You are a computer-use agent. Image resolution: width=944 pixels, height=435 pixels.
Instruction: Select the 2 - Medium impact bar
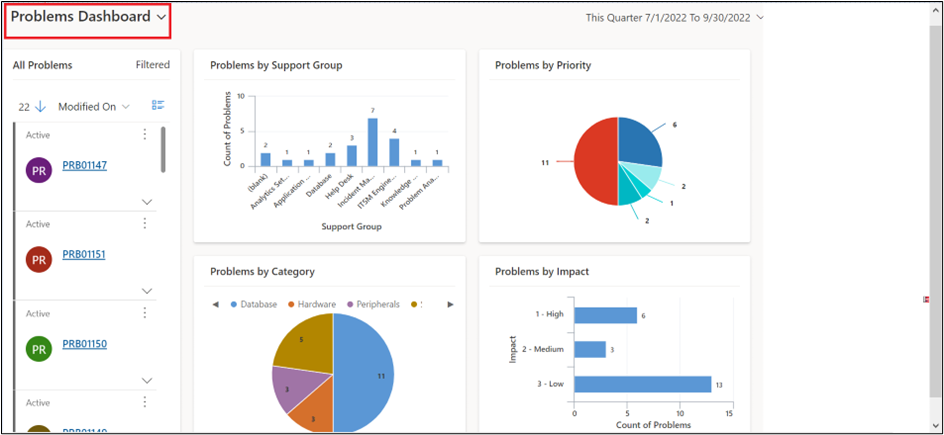pyautogui.click(x=590, y=350)
